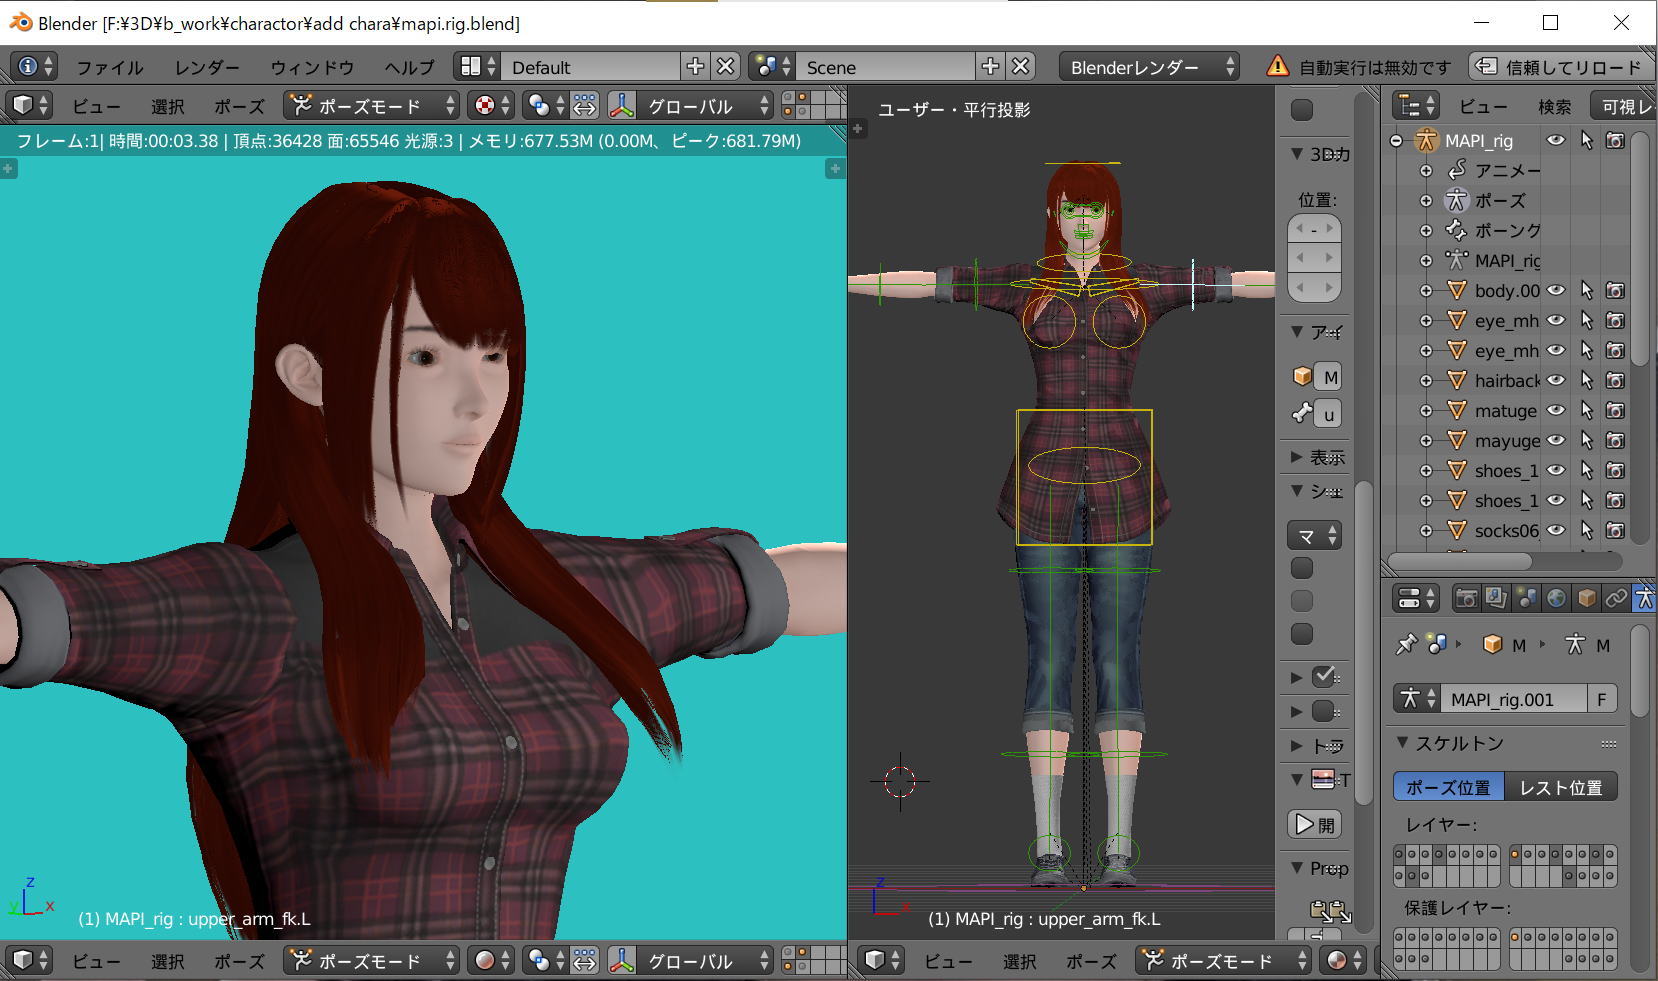
Task: Open the Render properties camera tab
Action: 1466,598
